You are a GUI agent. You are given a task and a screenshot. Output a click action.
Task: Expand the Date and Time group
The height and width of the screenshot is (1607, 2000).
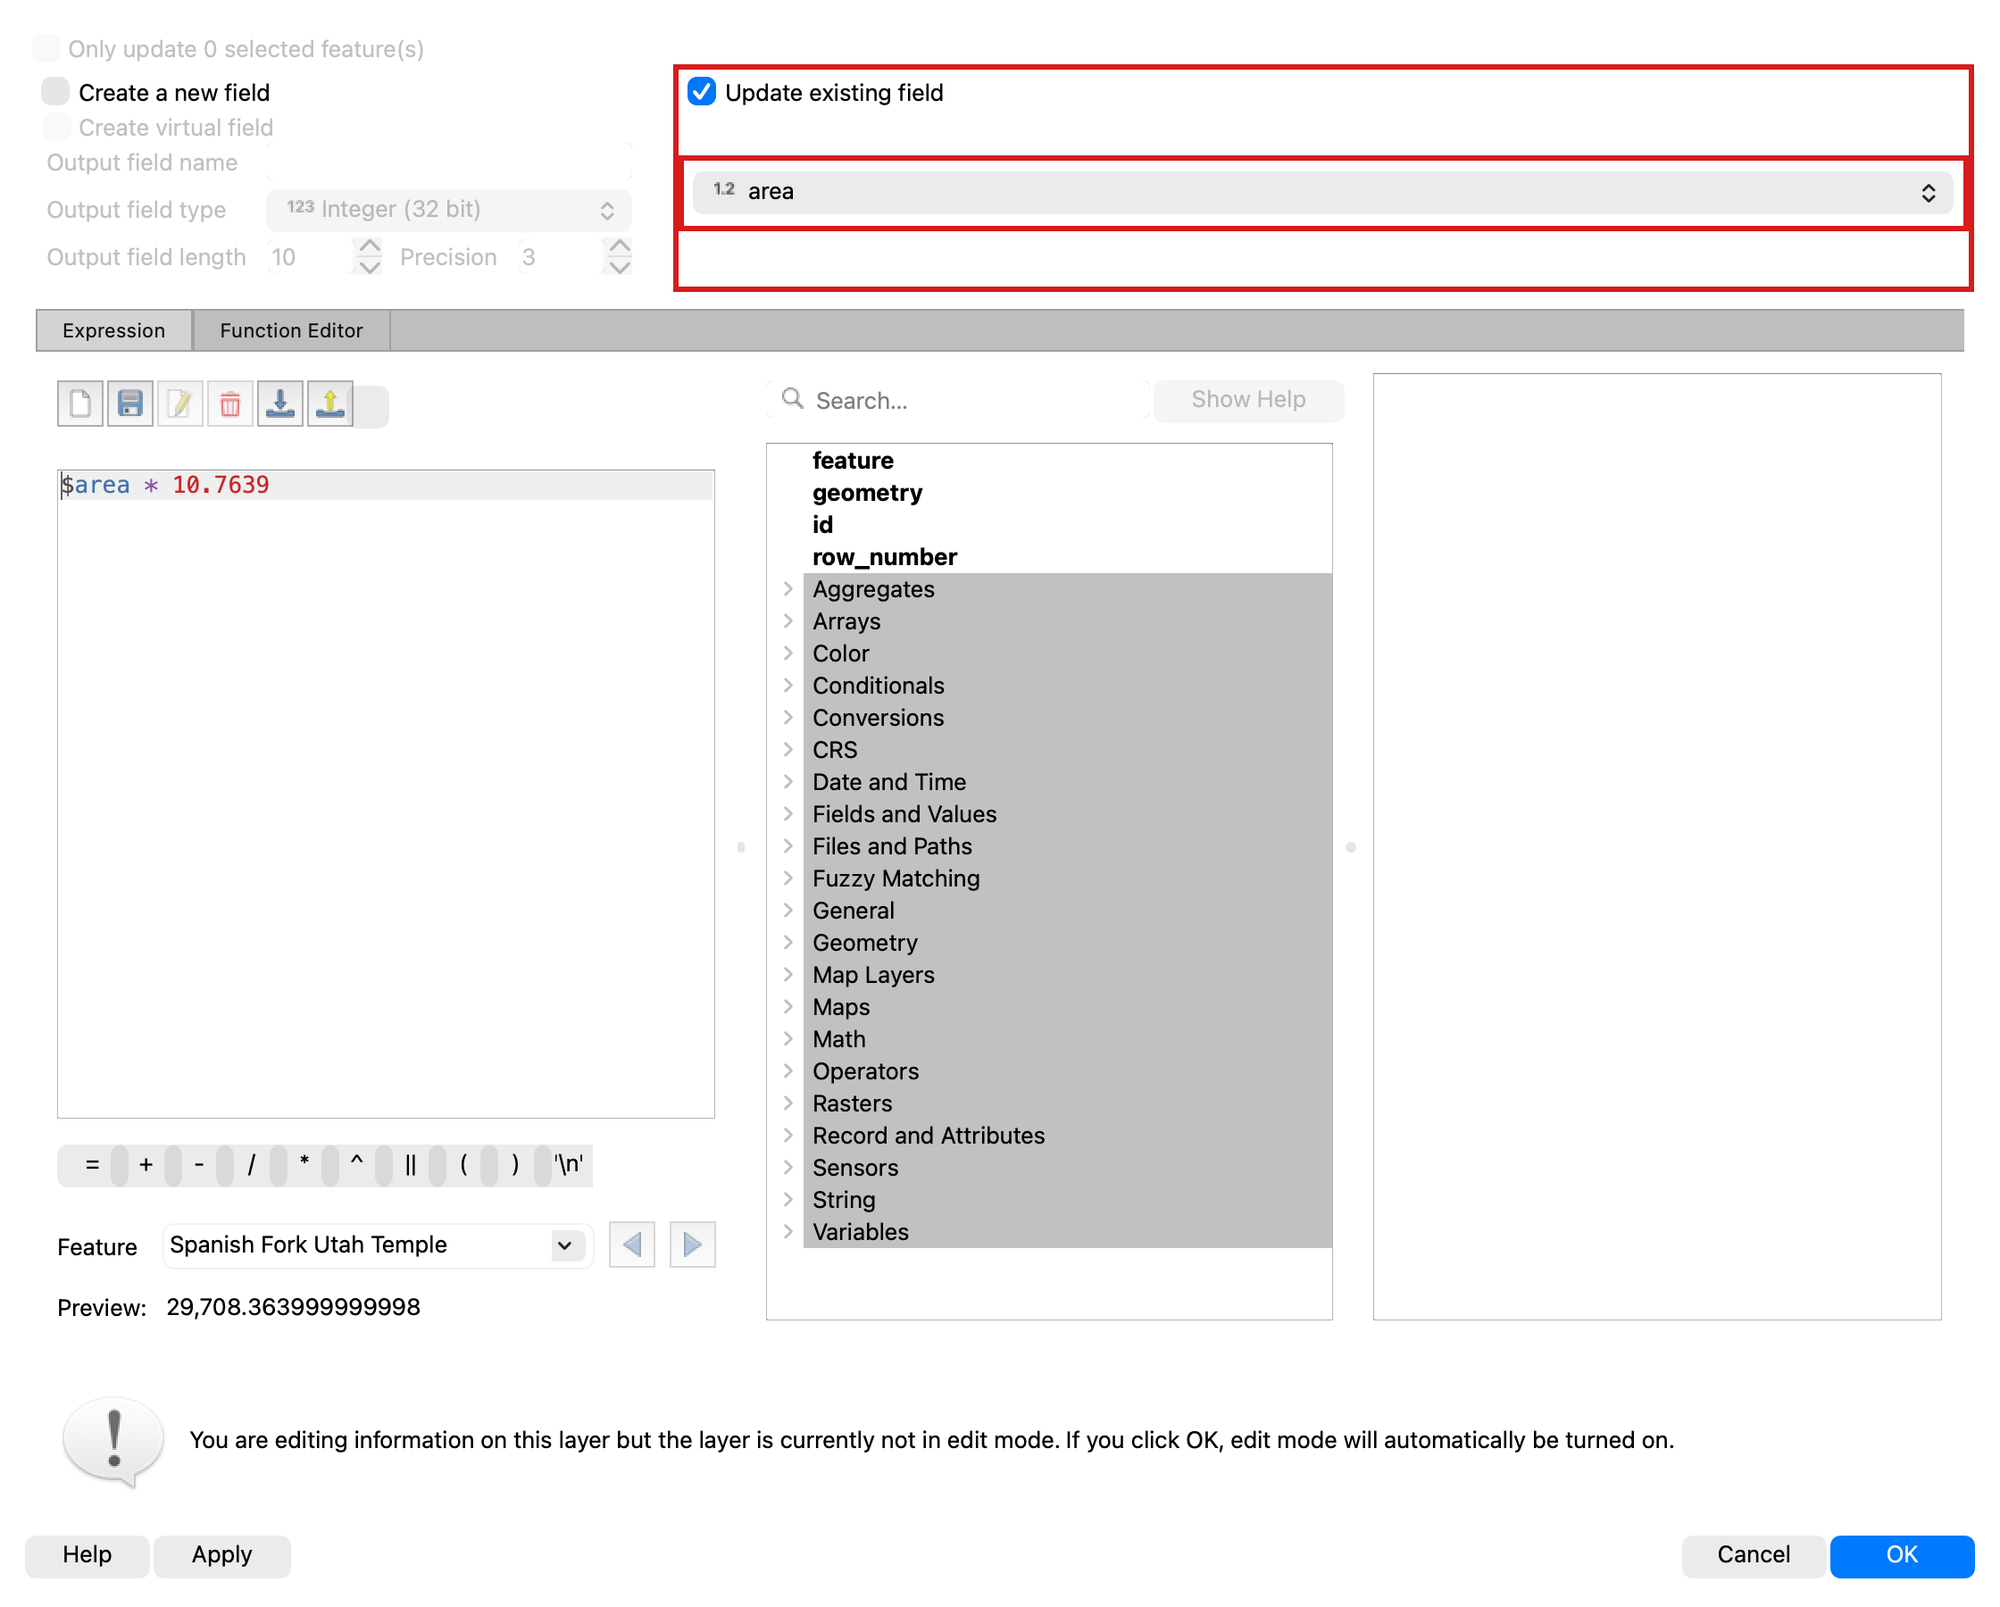(788, 781)
